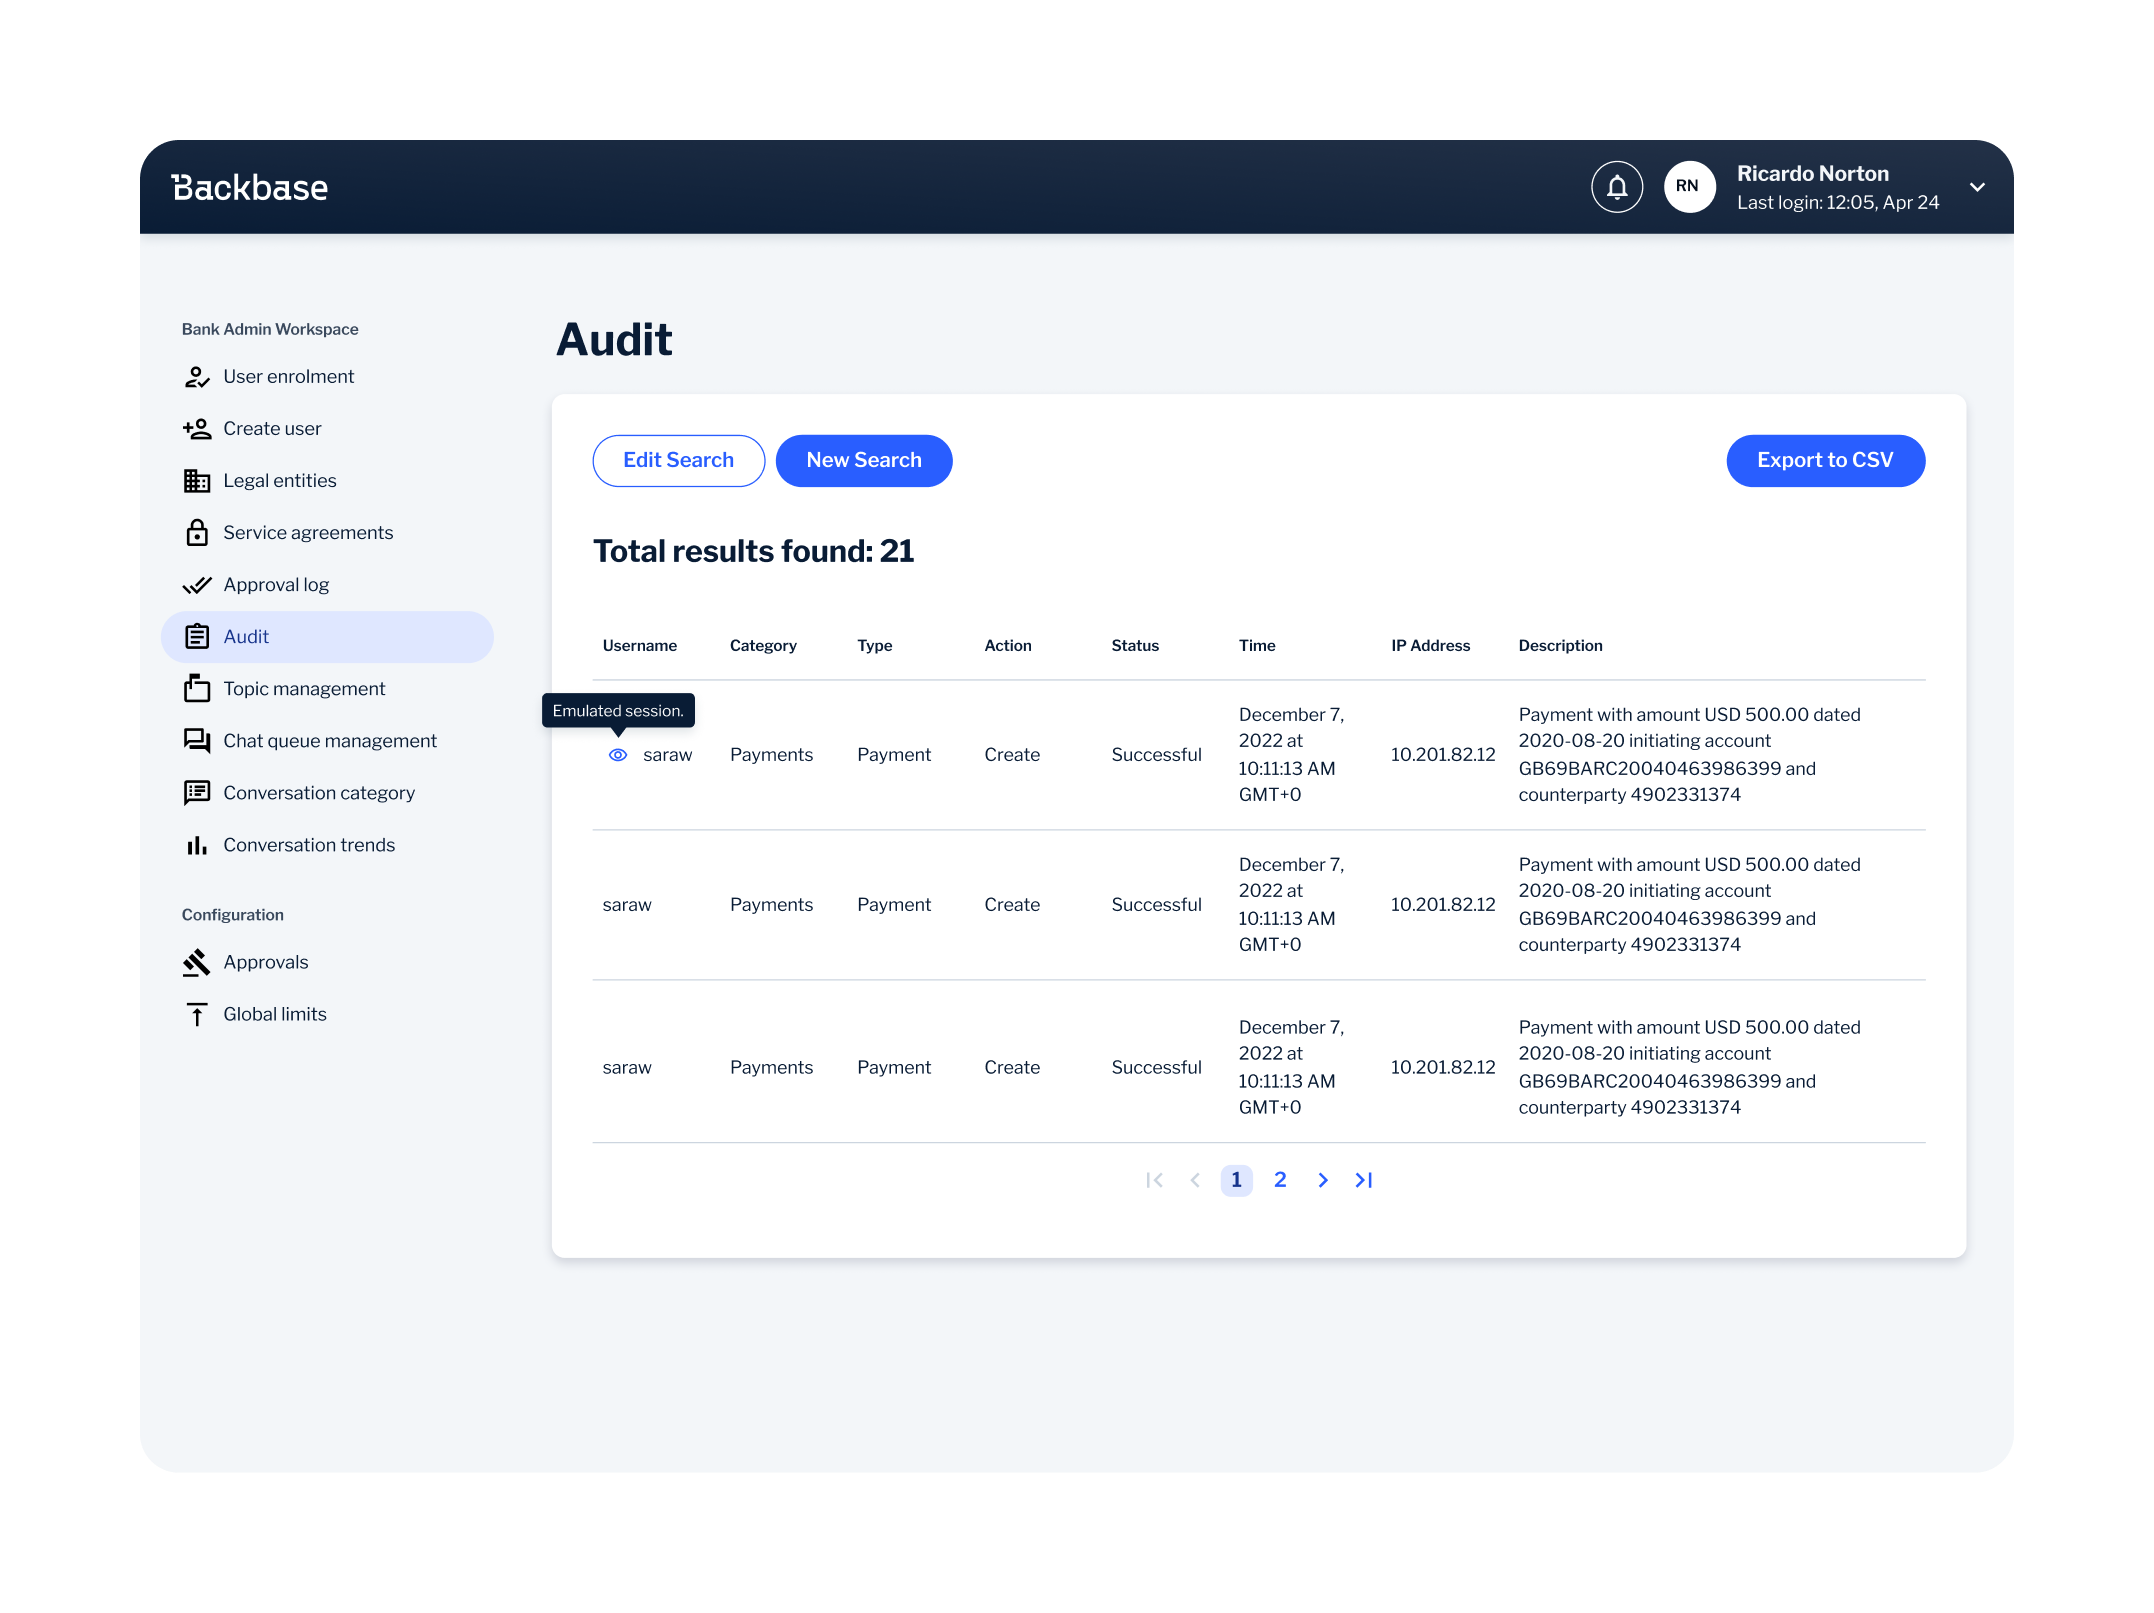Click the Create user sidebar icon
This screenshot has height=1613, width=2154.
point(197,429)
